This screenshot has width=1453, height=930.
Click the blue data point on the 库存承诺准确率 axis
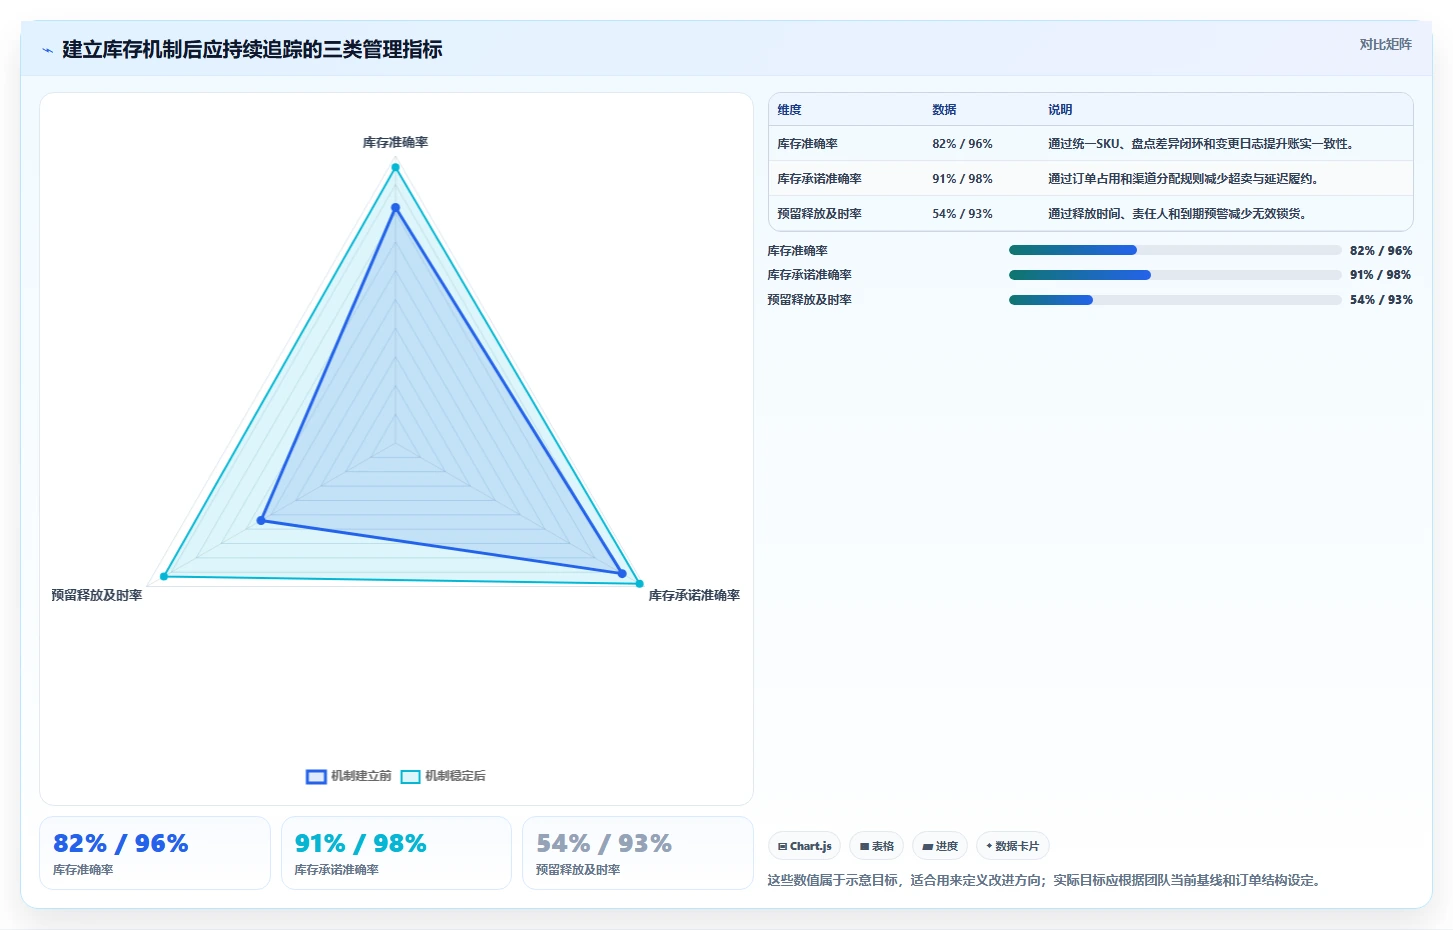[622, 574]
